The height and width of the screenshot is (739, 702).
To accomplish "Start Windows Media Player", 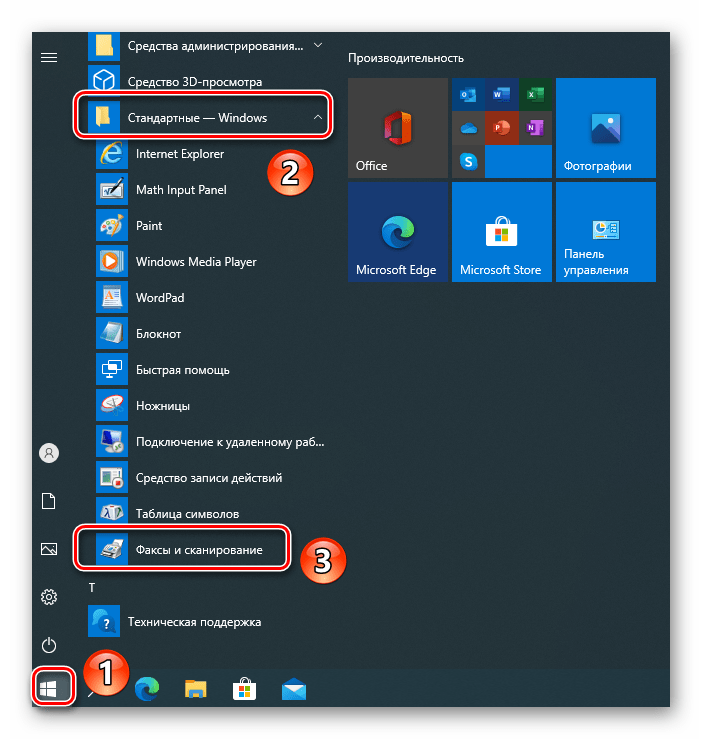I will [x=210, y=262].
